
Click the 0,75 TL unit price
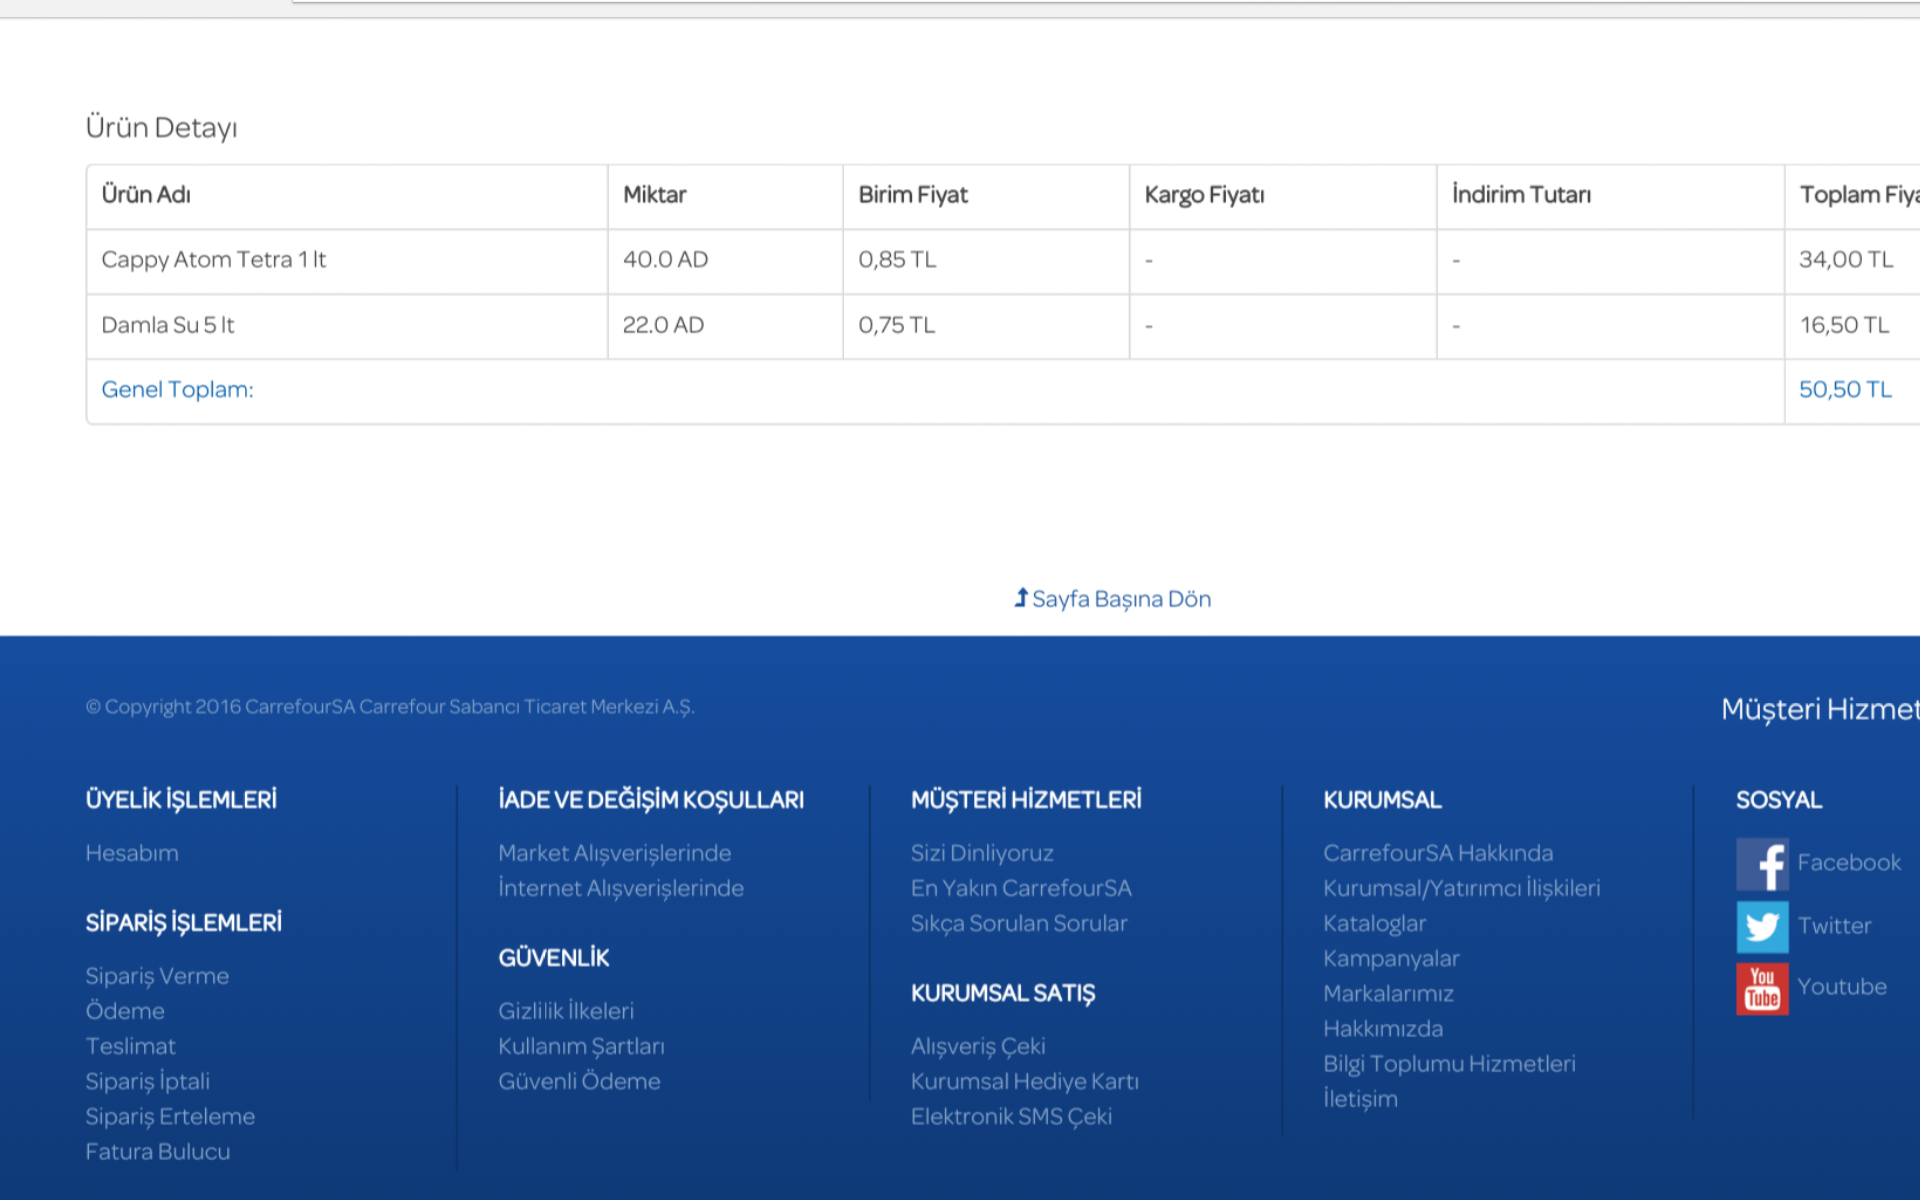897,325
